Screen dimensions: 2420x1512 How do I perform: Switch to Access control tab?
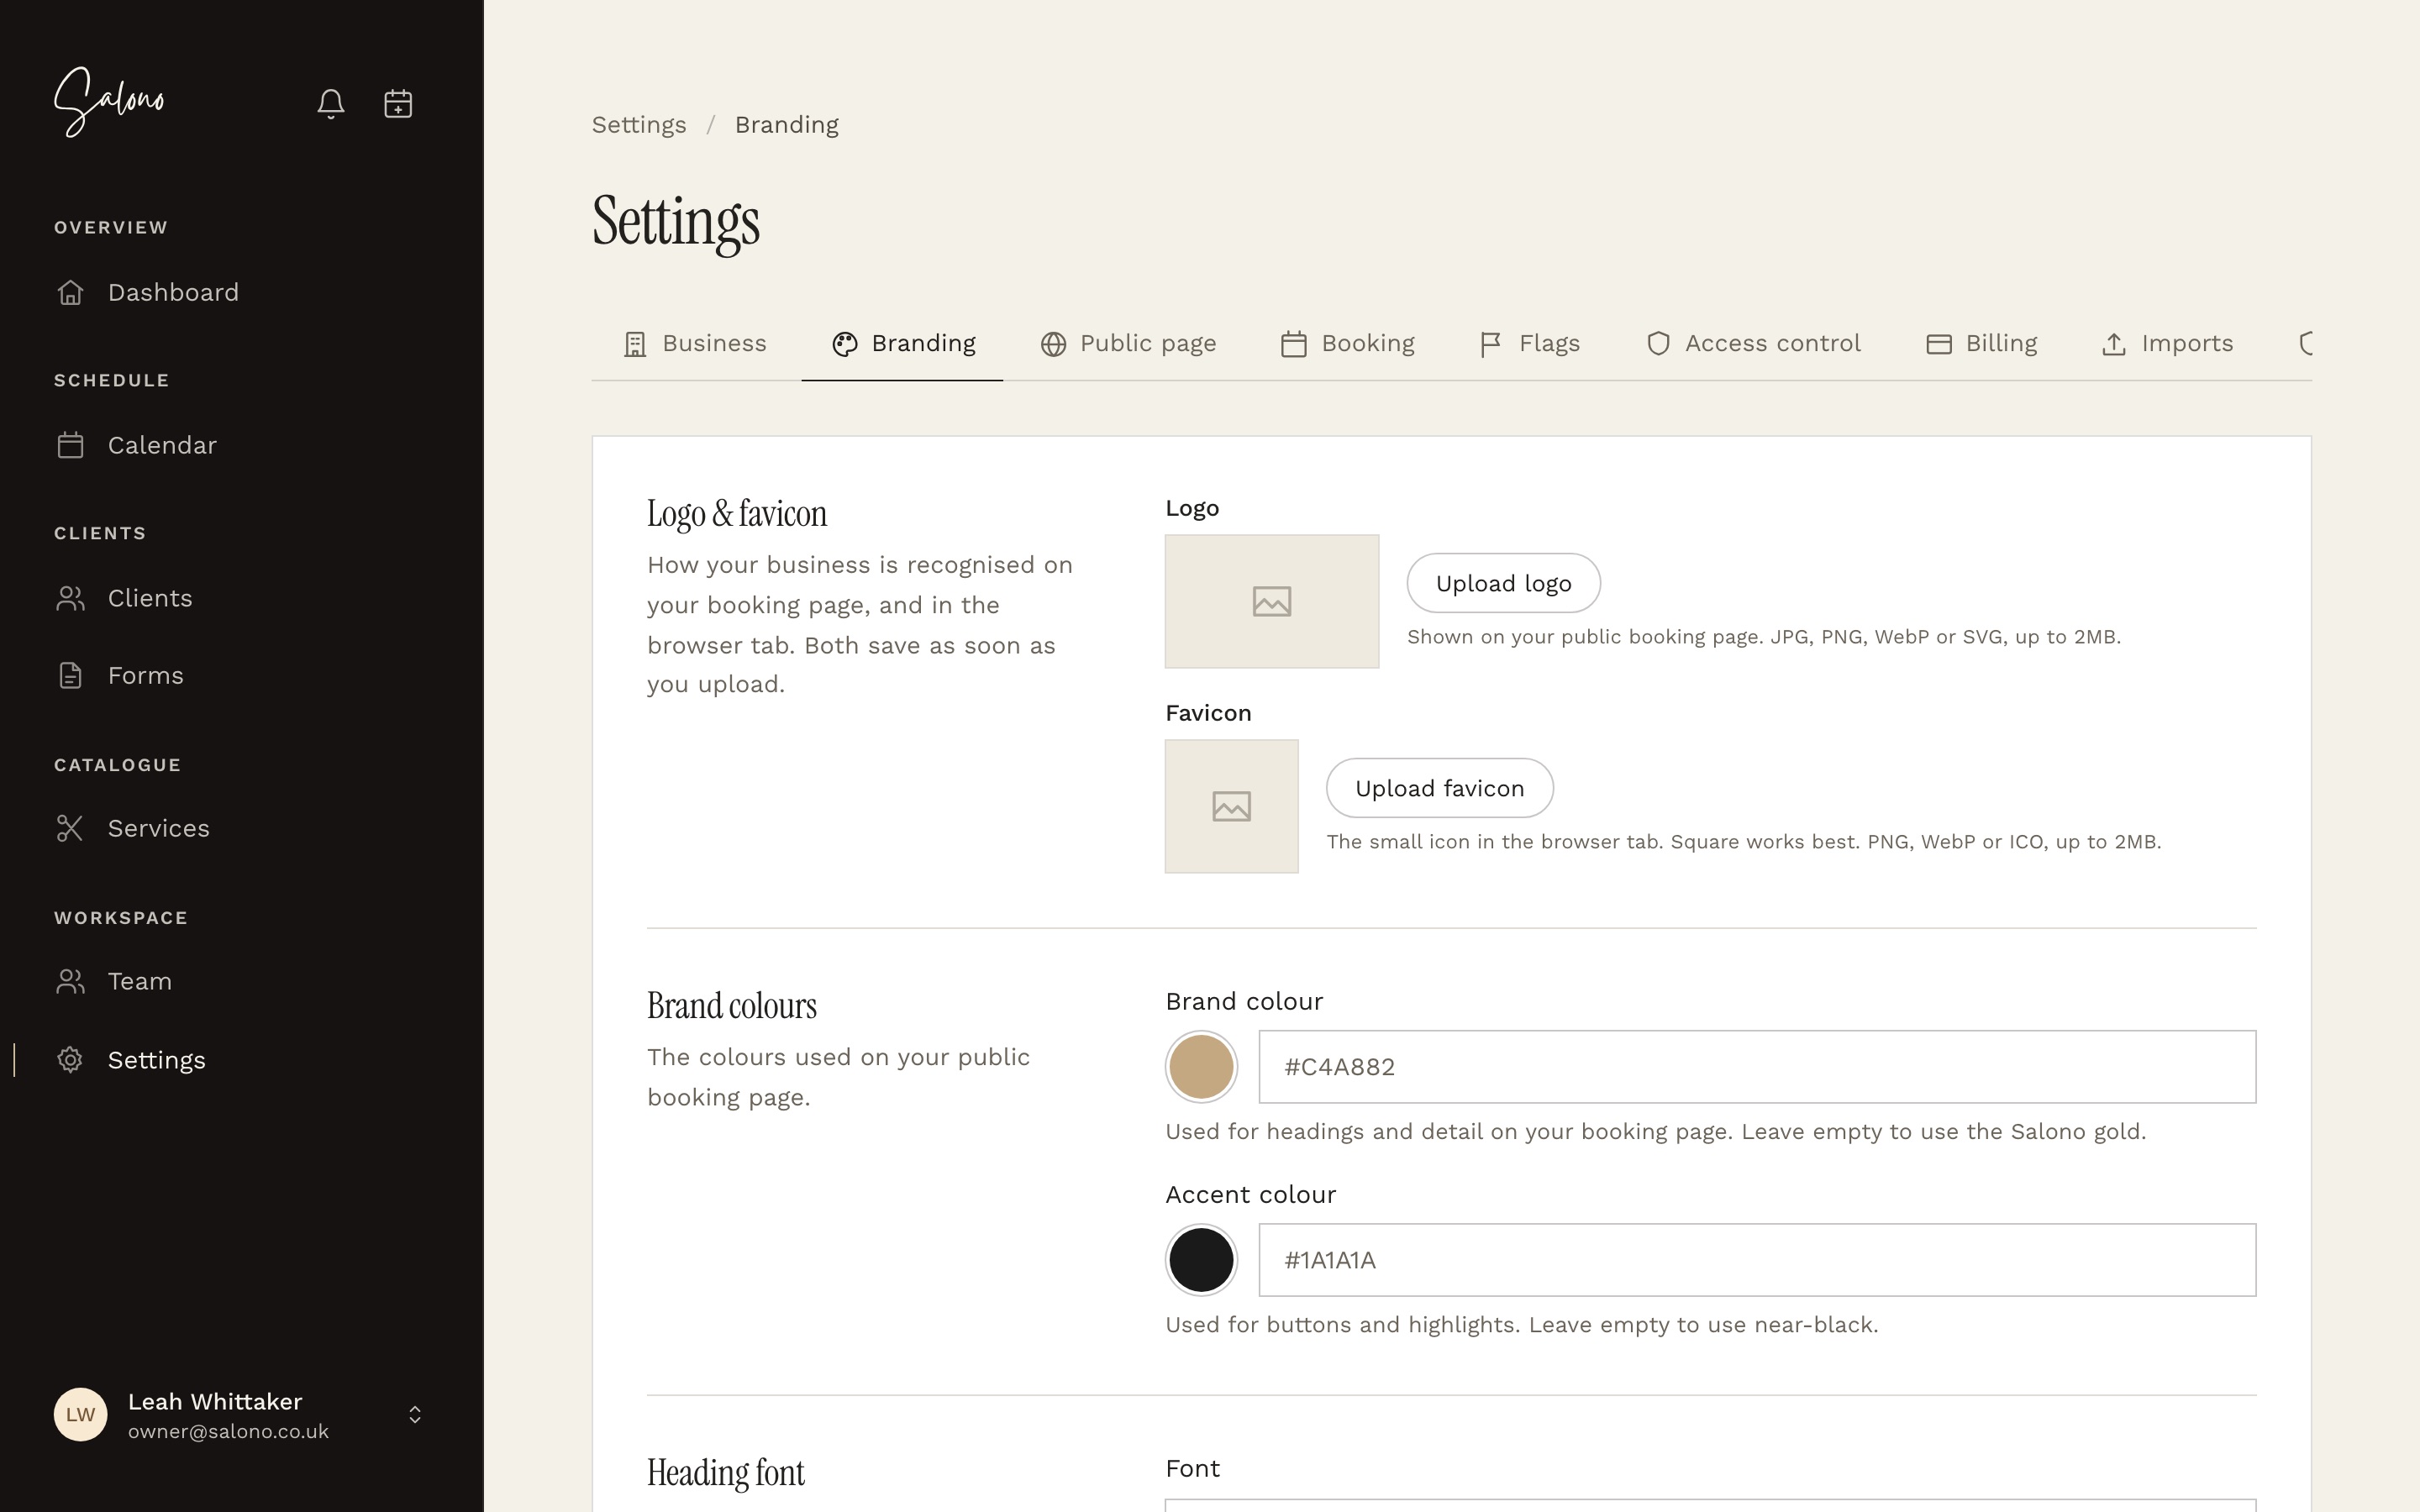pos(1753,344)
